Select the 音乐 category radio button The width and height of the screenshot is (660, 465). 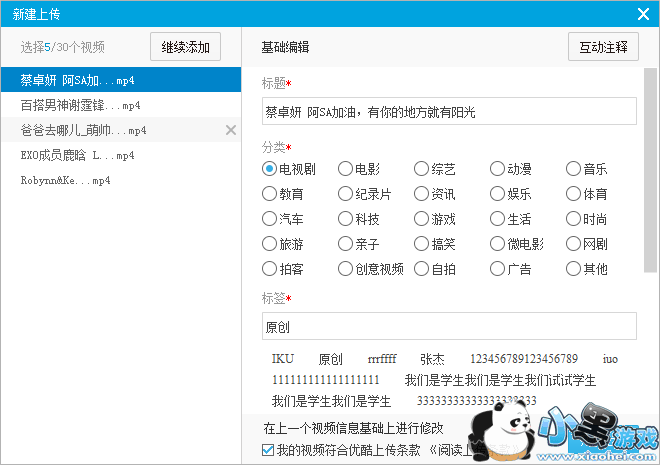pyautogui.click(x=573, y=169)
